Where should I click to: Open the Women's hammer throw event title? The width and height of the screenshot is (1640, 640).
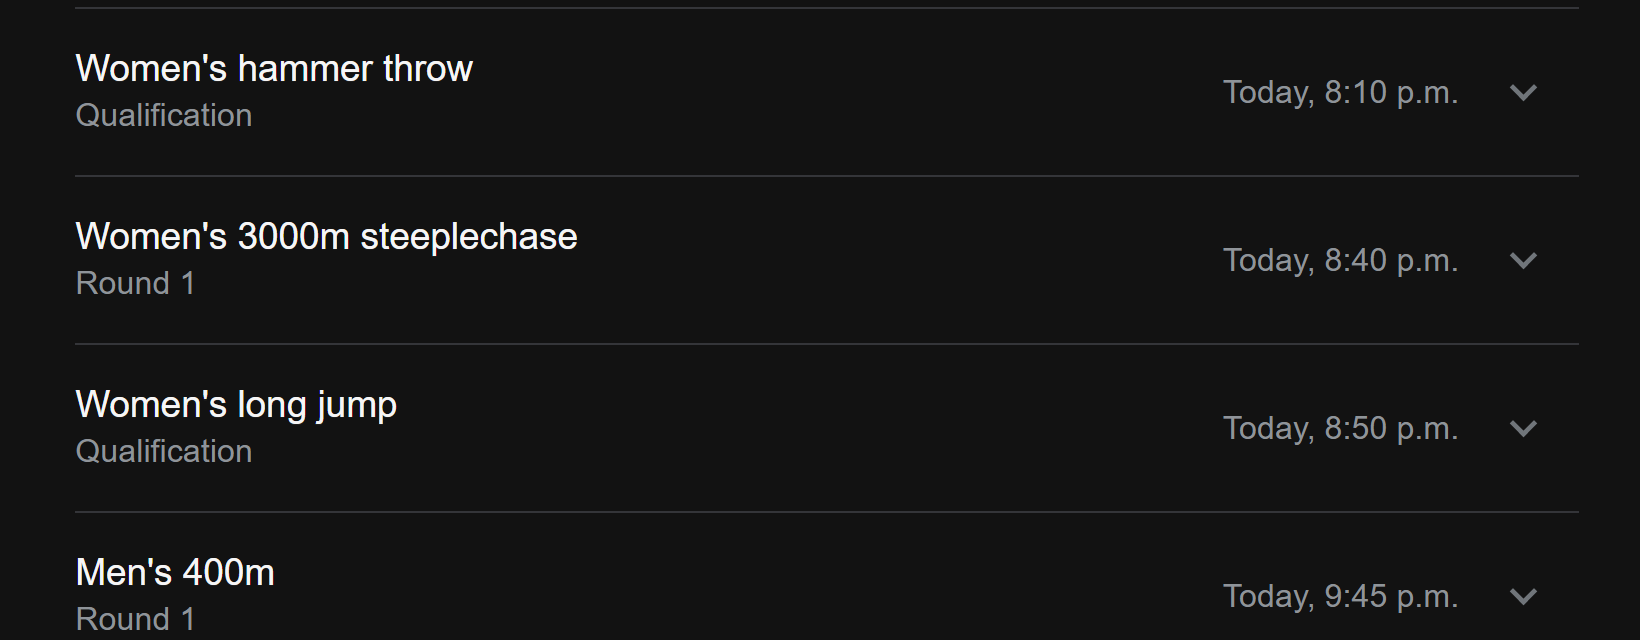tap(274, 68)
